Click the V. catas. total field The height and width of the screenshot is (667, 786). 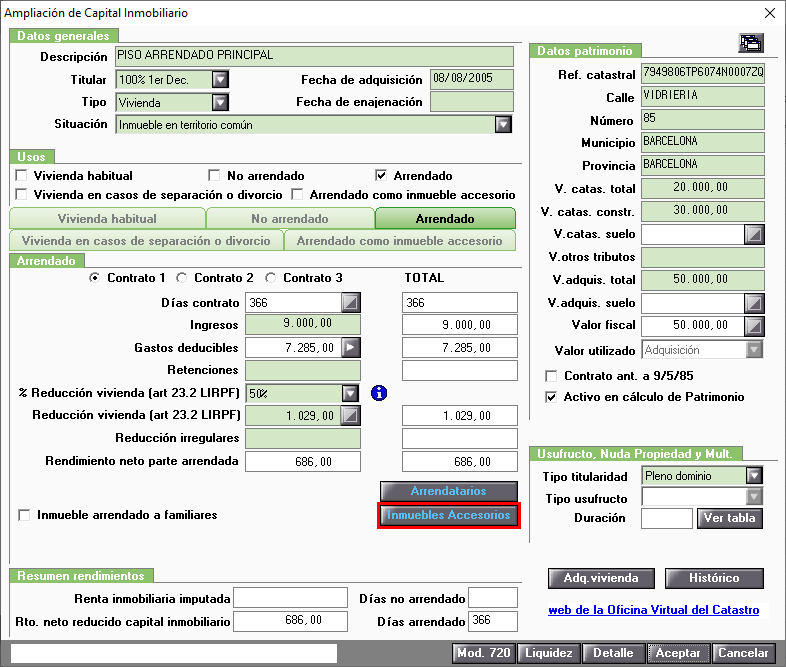[703, 188]
